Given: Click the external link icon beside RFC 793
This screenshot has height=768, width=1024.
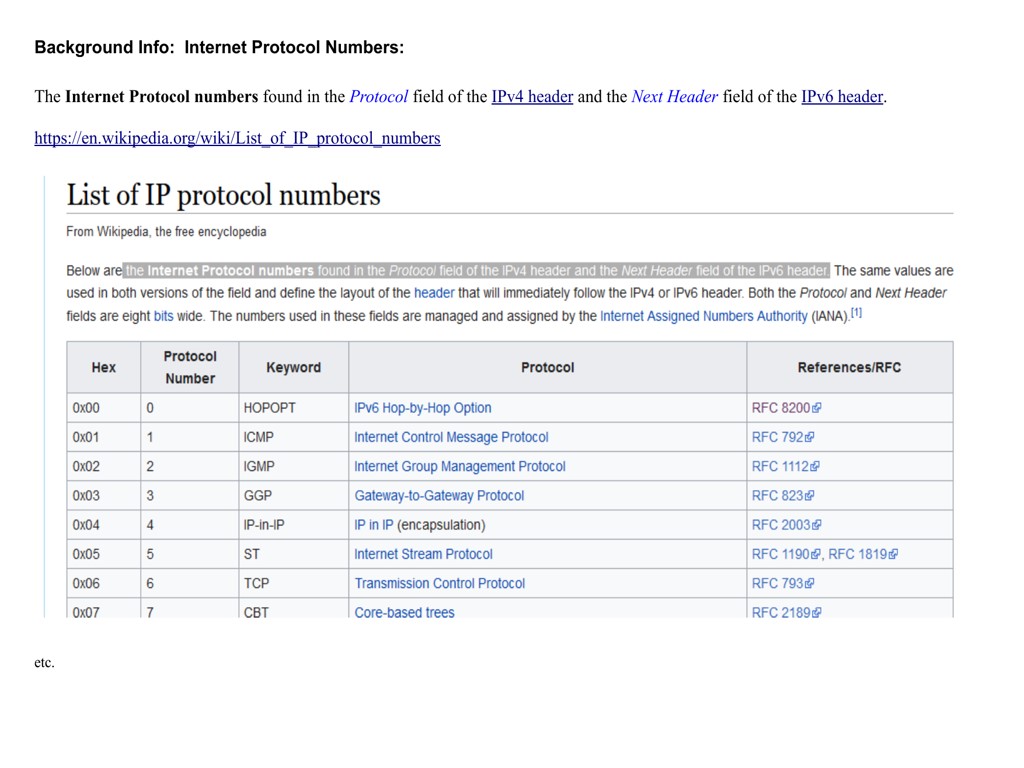Looking at the screenshot, I should tap(811, 584).
